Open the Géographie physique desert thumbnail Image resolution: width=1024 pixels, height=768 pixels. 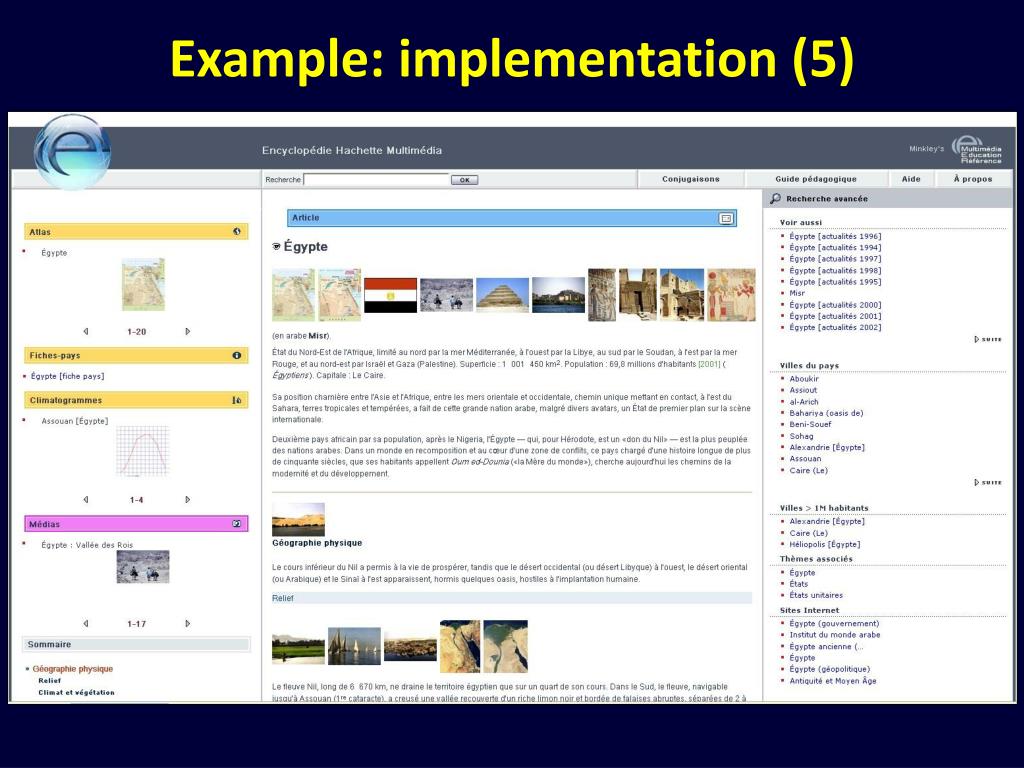298,519
